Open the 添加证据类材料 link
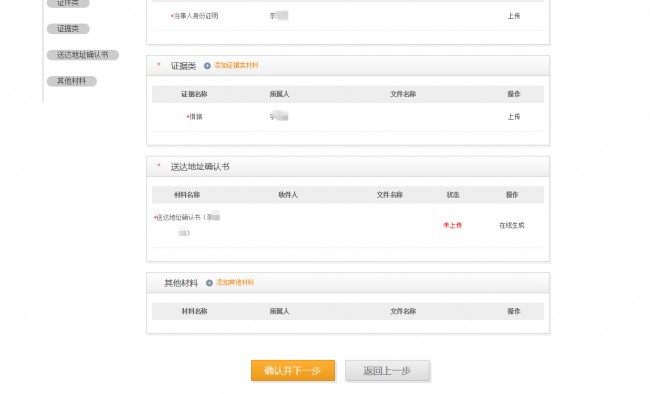The width and height of the screenshot is (650, 394). [236, 66]
